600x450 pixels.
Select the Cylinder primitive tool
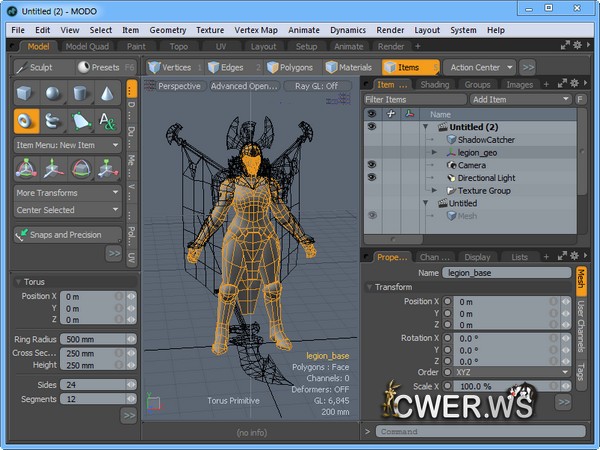click(x=81, y=93)
